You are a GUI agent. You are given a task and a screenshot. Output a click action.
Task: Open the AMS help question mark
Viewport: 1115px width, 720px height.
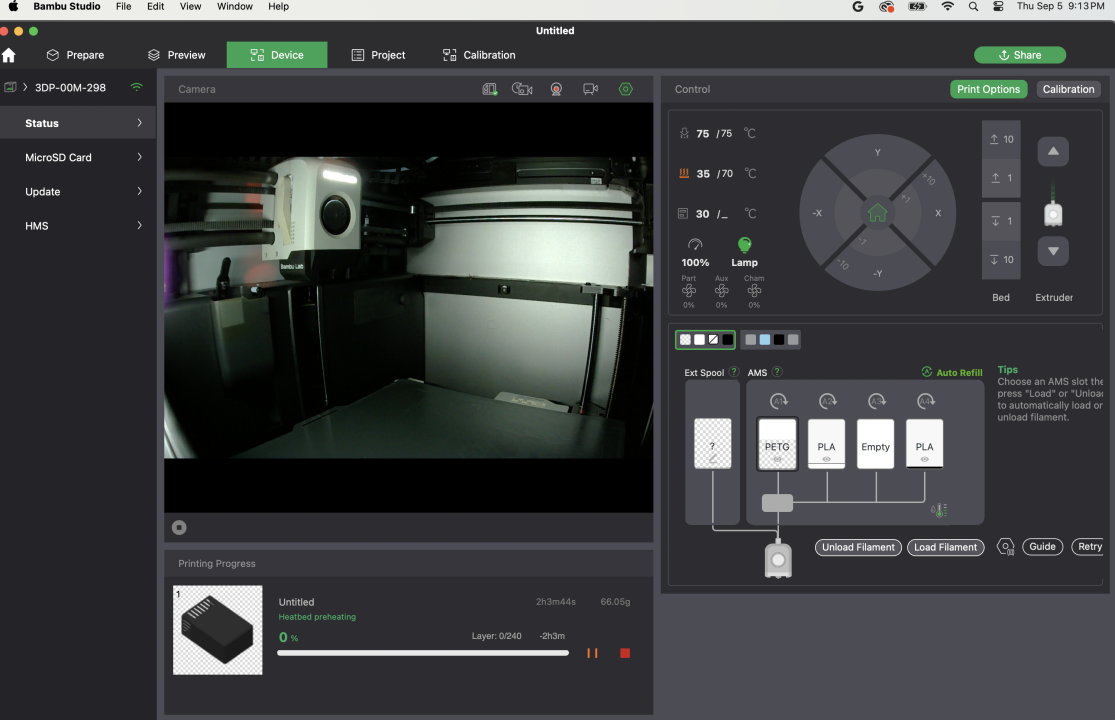[x=777, y=372]
